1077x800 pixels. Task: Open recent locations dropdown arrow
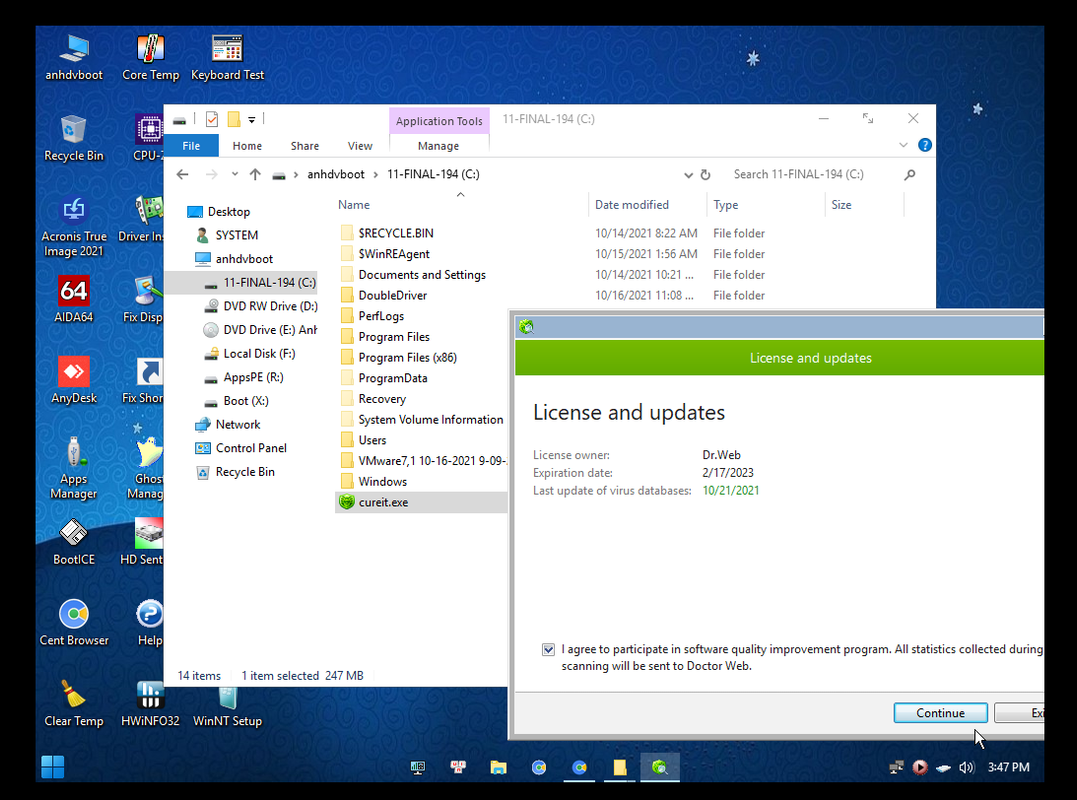pyautogui.click(x=235, y=174)
